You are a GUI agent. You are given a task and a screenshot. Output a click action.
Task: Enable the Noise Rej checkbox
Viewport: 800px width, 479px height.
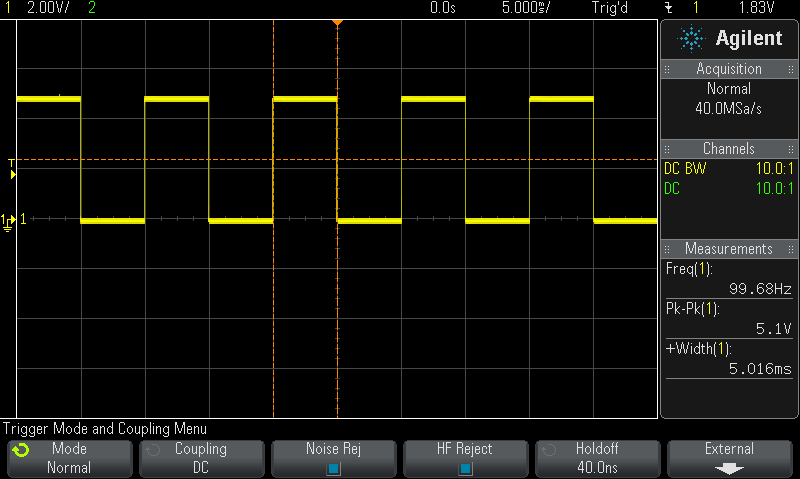(334, 467)
